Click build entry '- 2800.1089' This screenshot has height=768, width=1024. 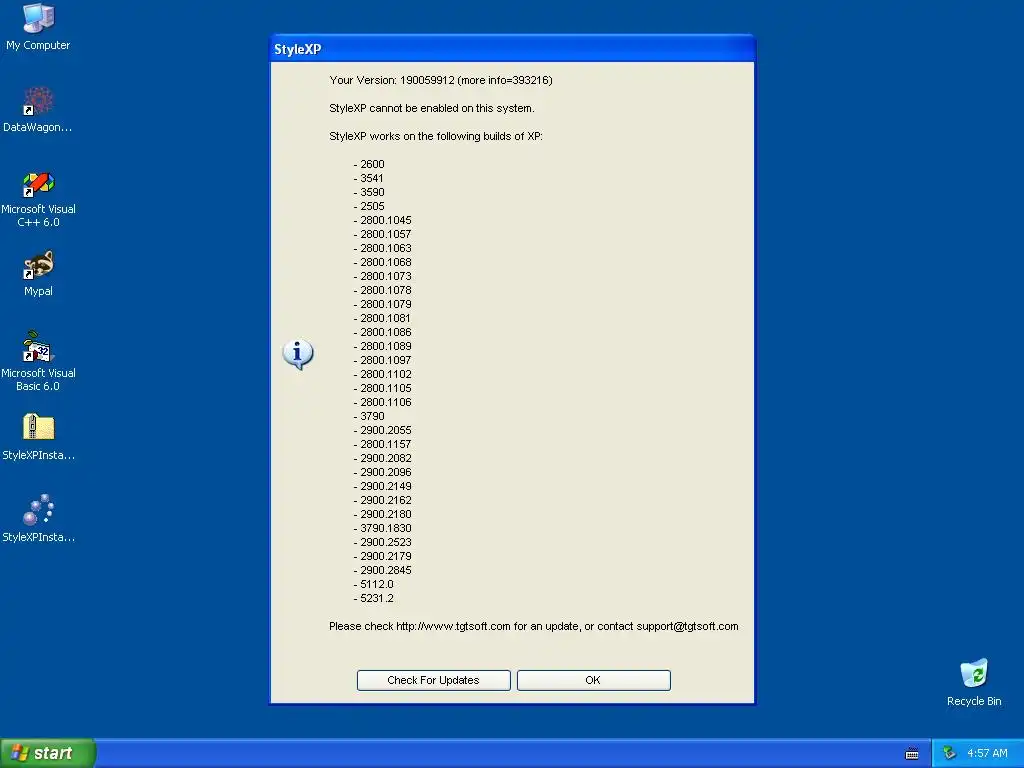[x=383, y=346]
